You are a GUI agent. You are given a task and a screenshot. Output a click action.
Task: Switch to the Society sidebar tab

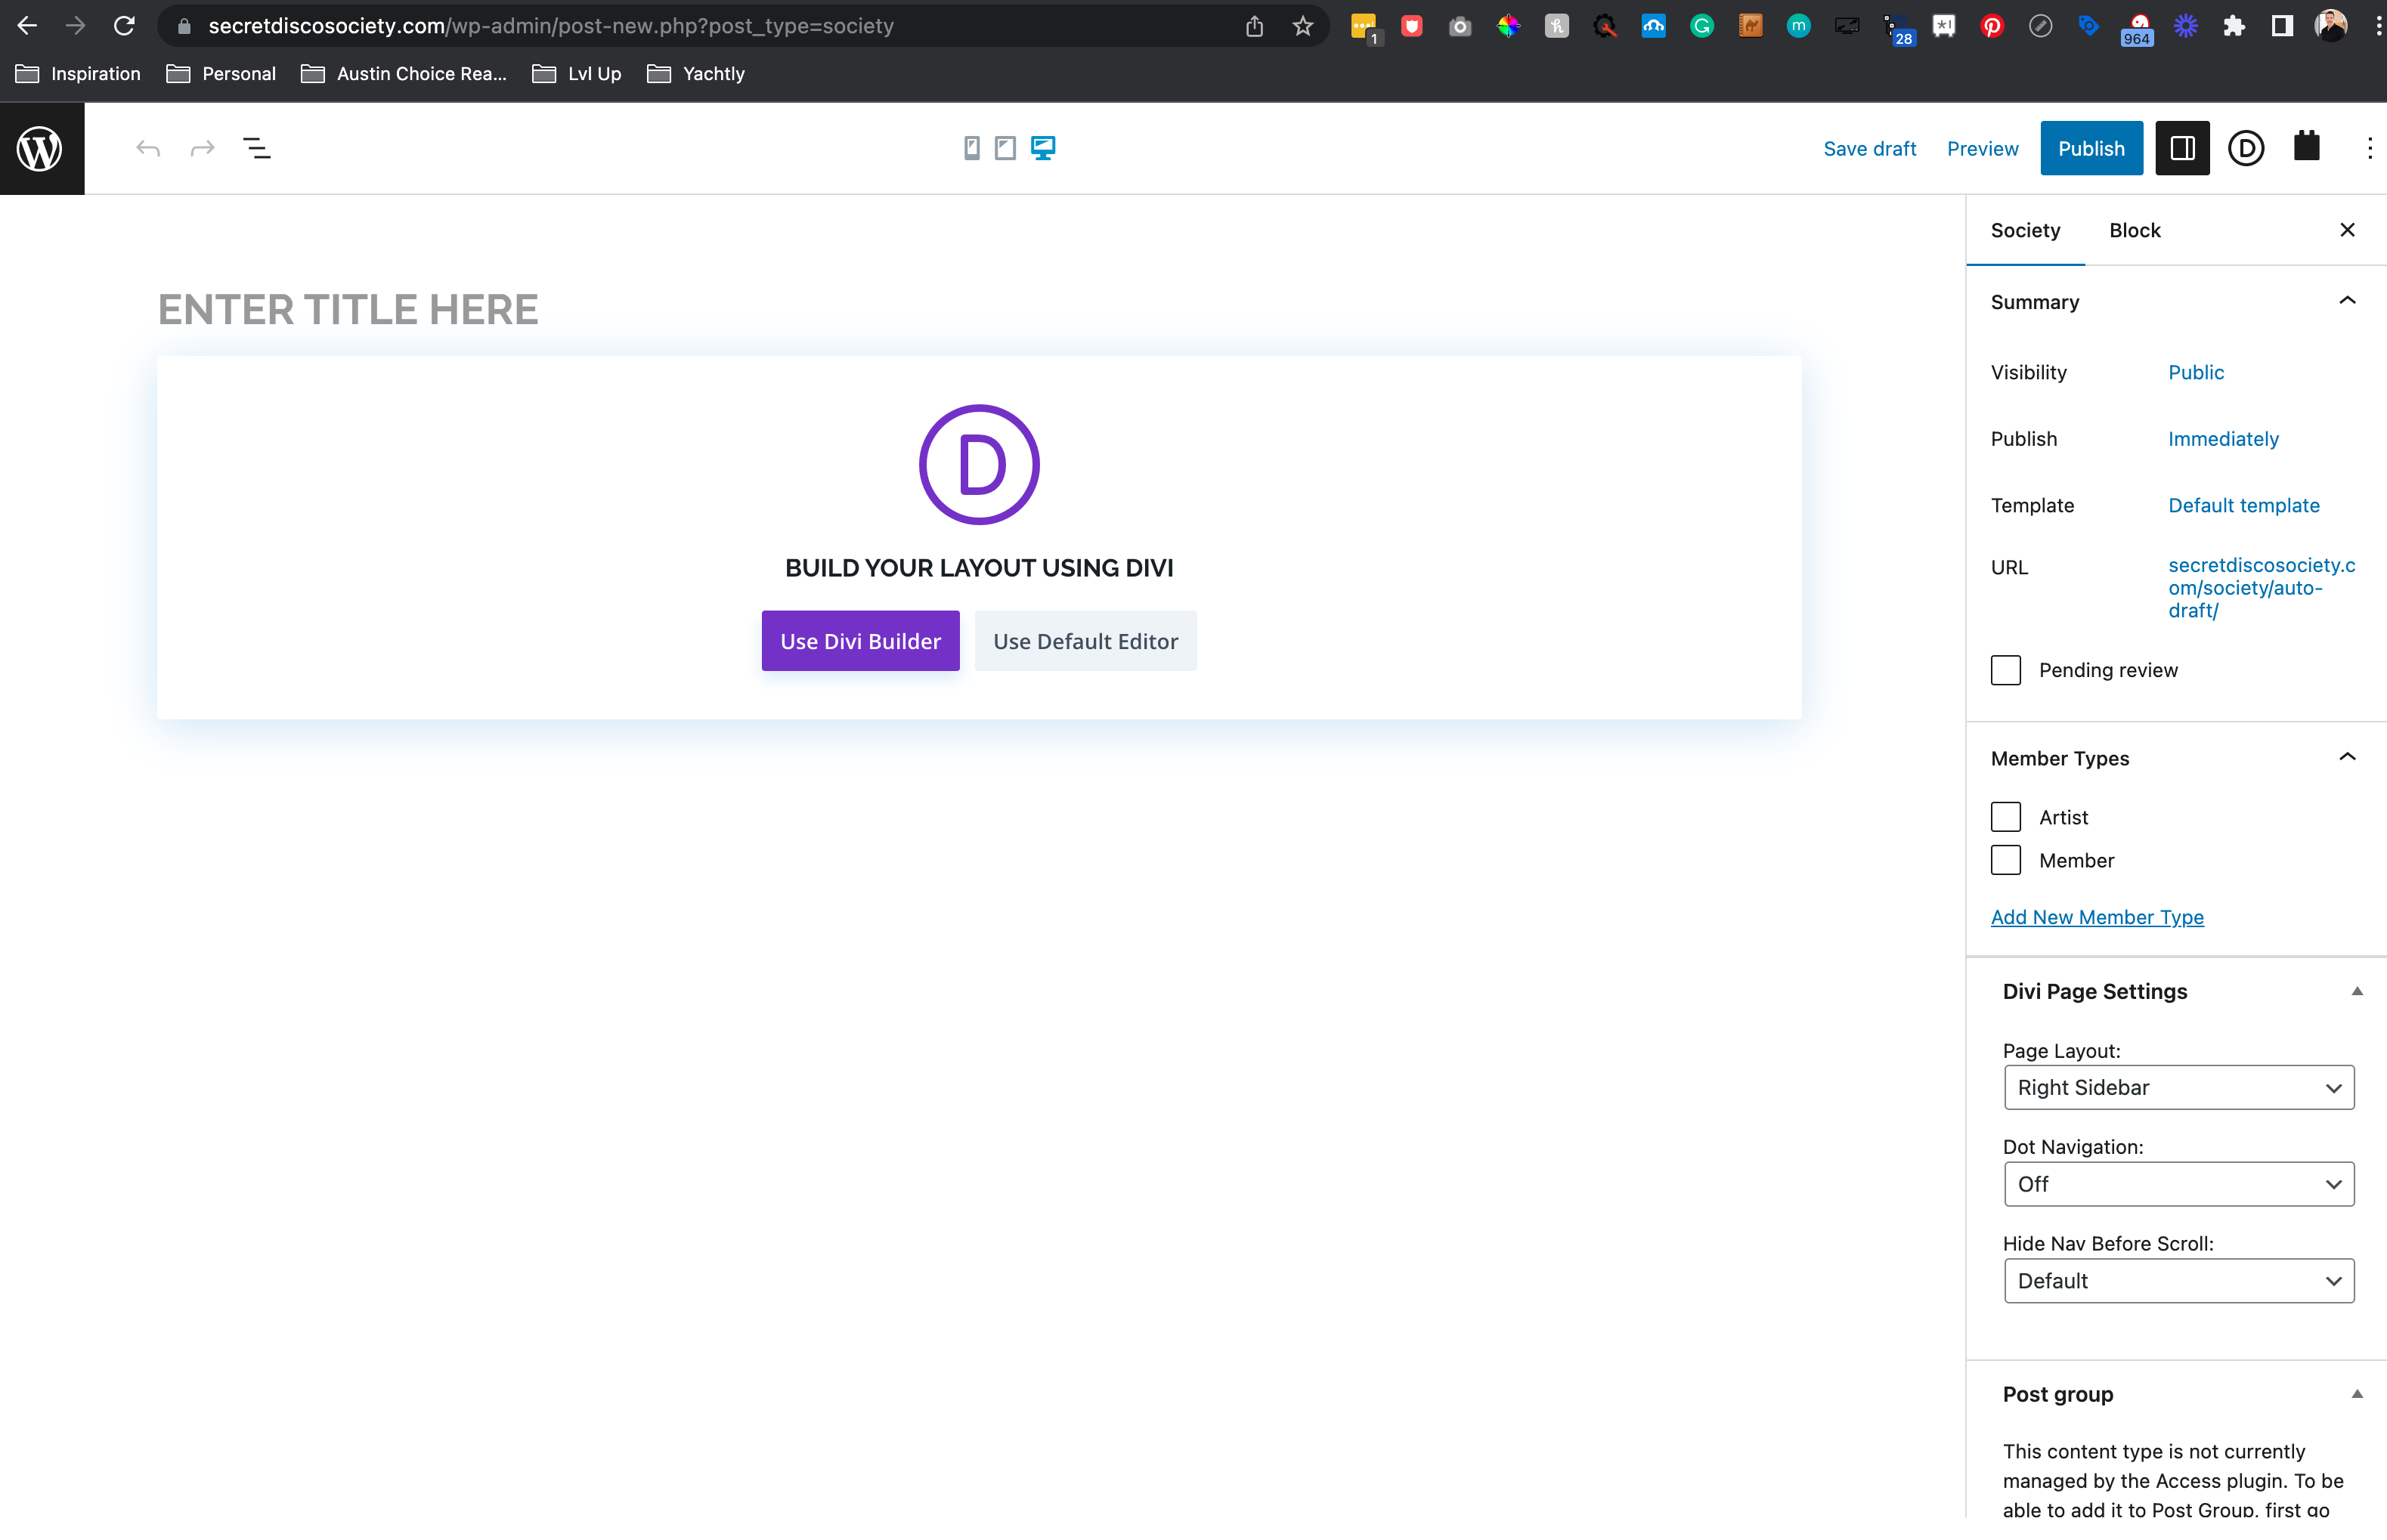[x=2025, y=230]
